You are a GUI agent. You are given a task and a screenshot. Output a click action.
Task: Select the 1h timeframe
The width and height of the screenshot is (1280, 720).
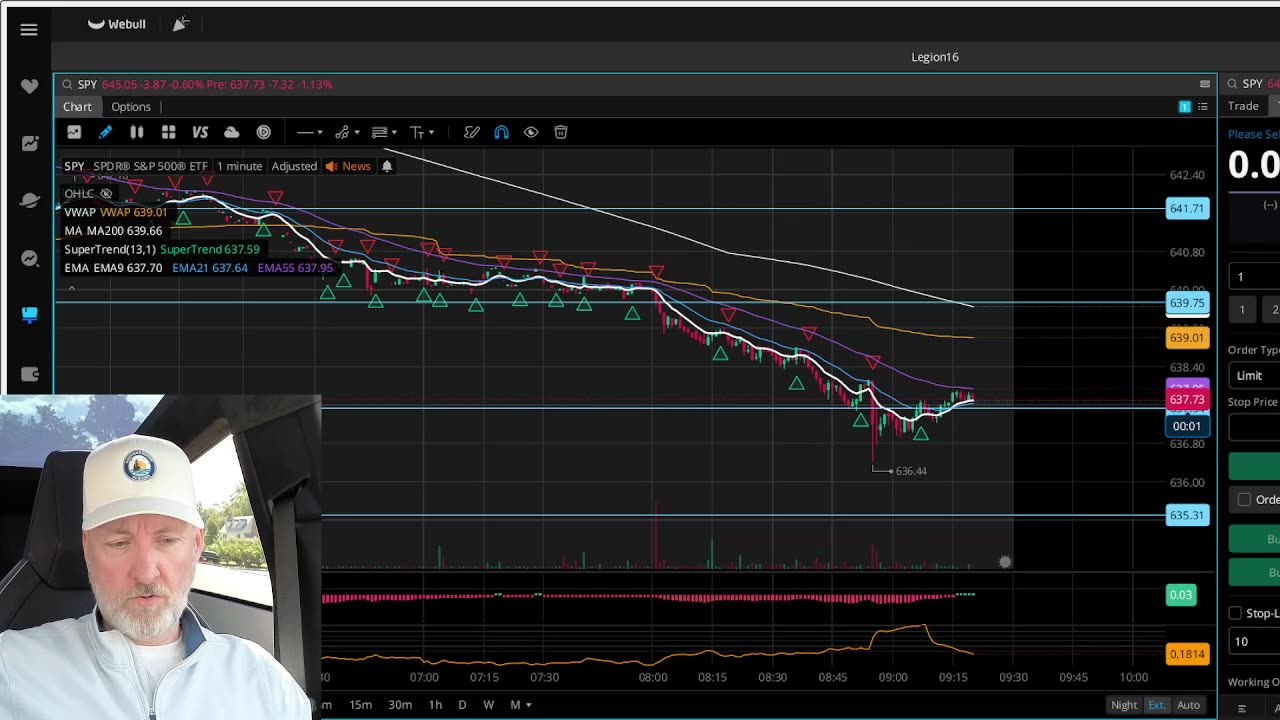(x=435, y=705)
